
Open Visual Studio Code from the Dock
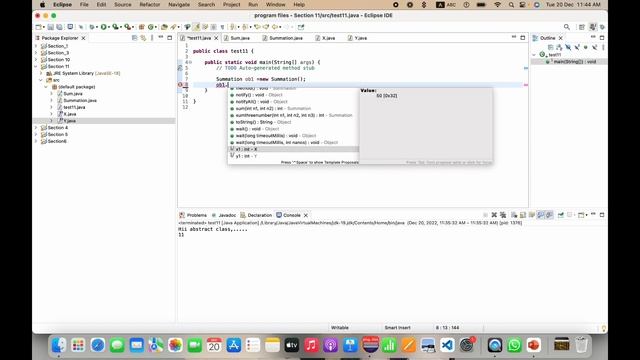pyautogui.click(x=447, y=345)
